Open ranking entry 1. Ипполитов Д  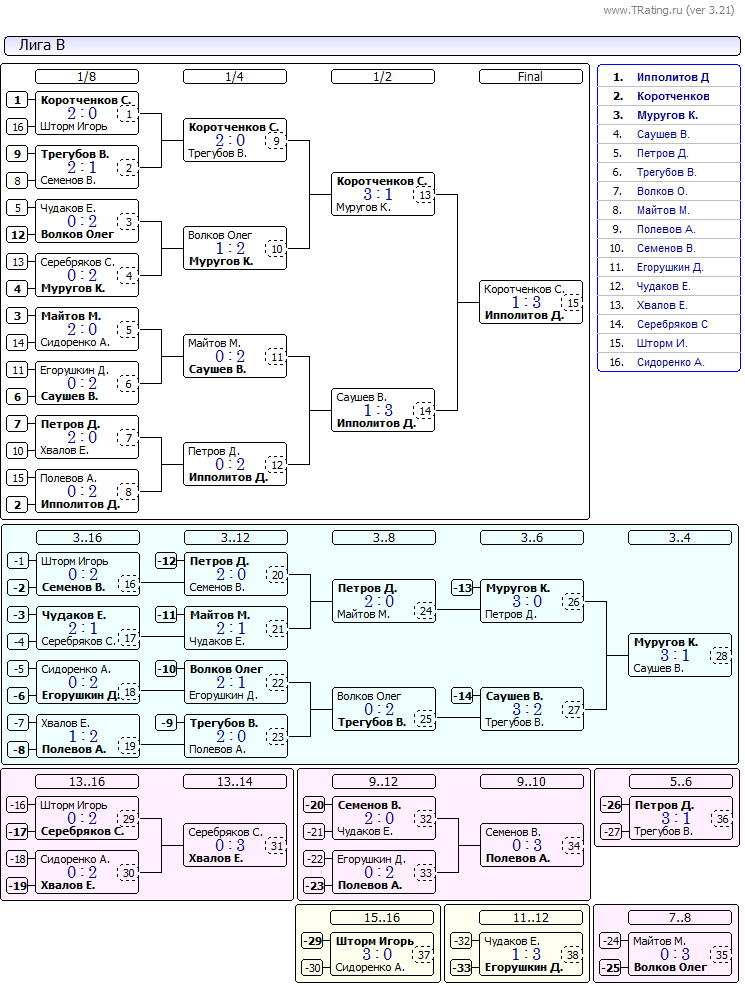[x=668, y=77]
